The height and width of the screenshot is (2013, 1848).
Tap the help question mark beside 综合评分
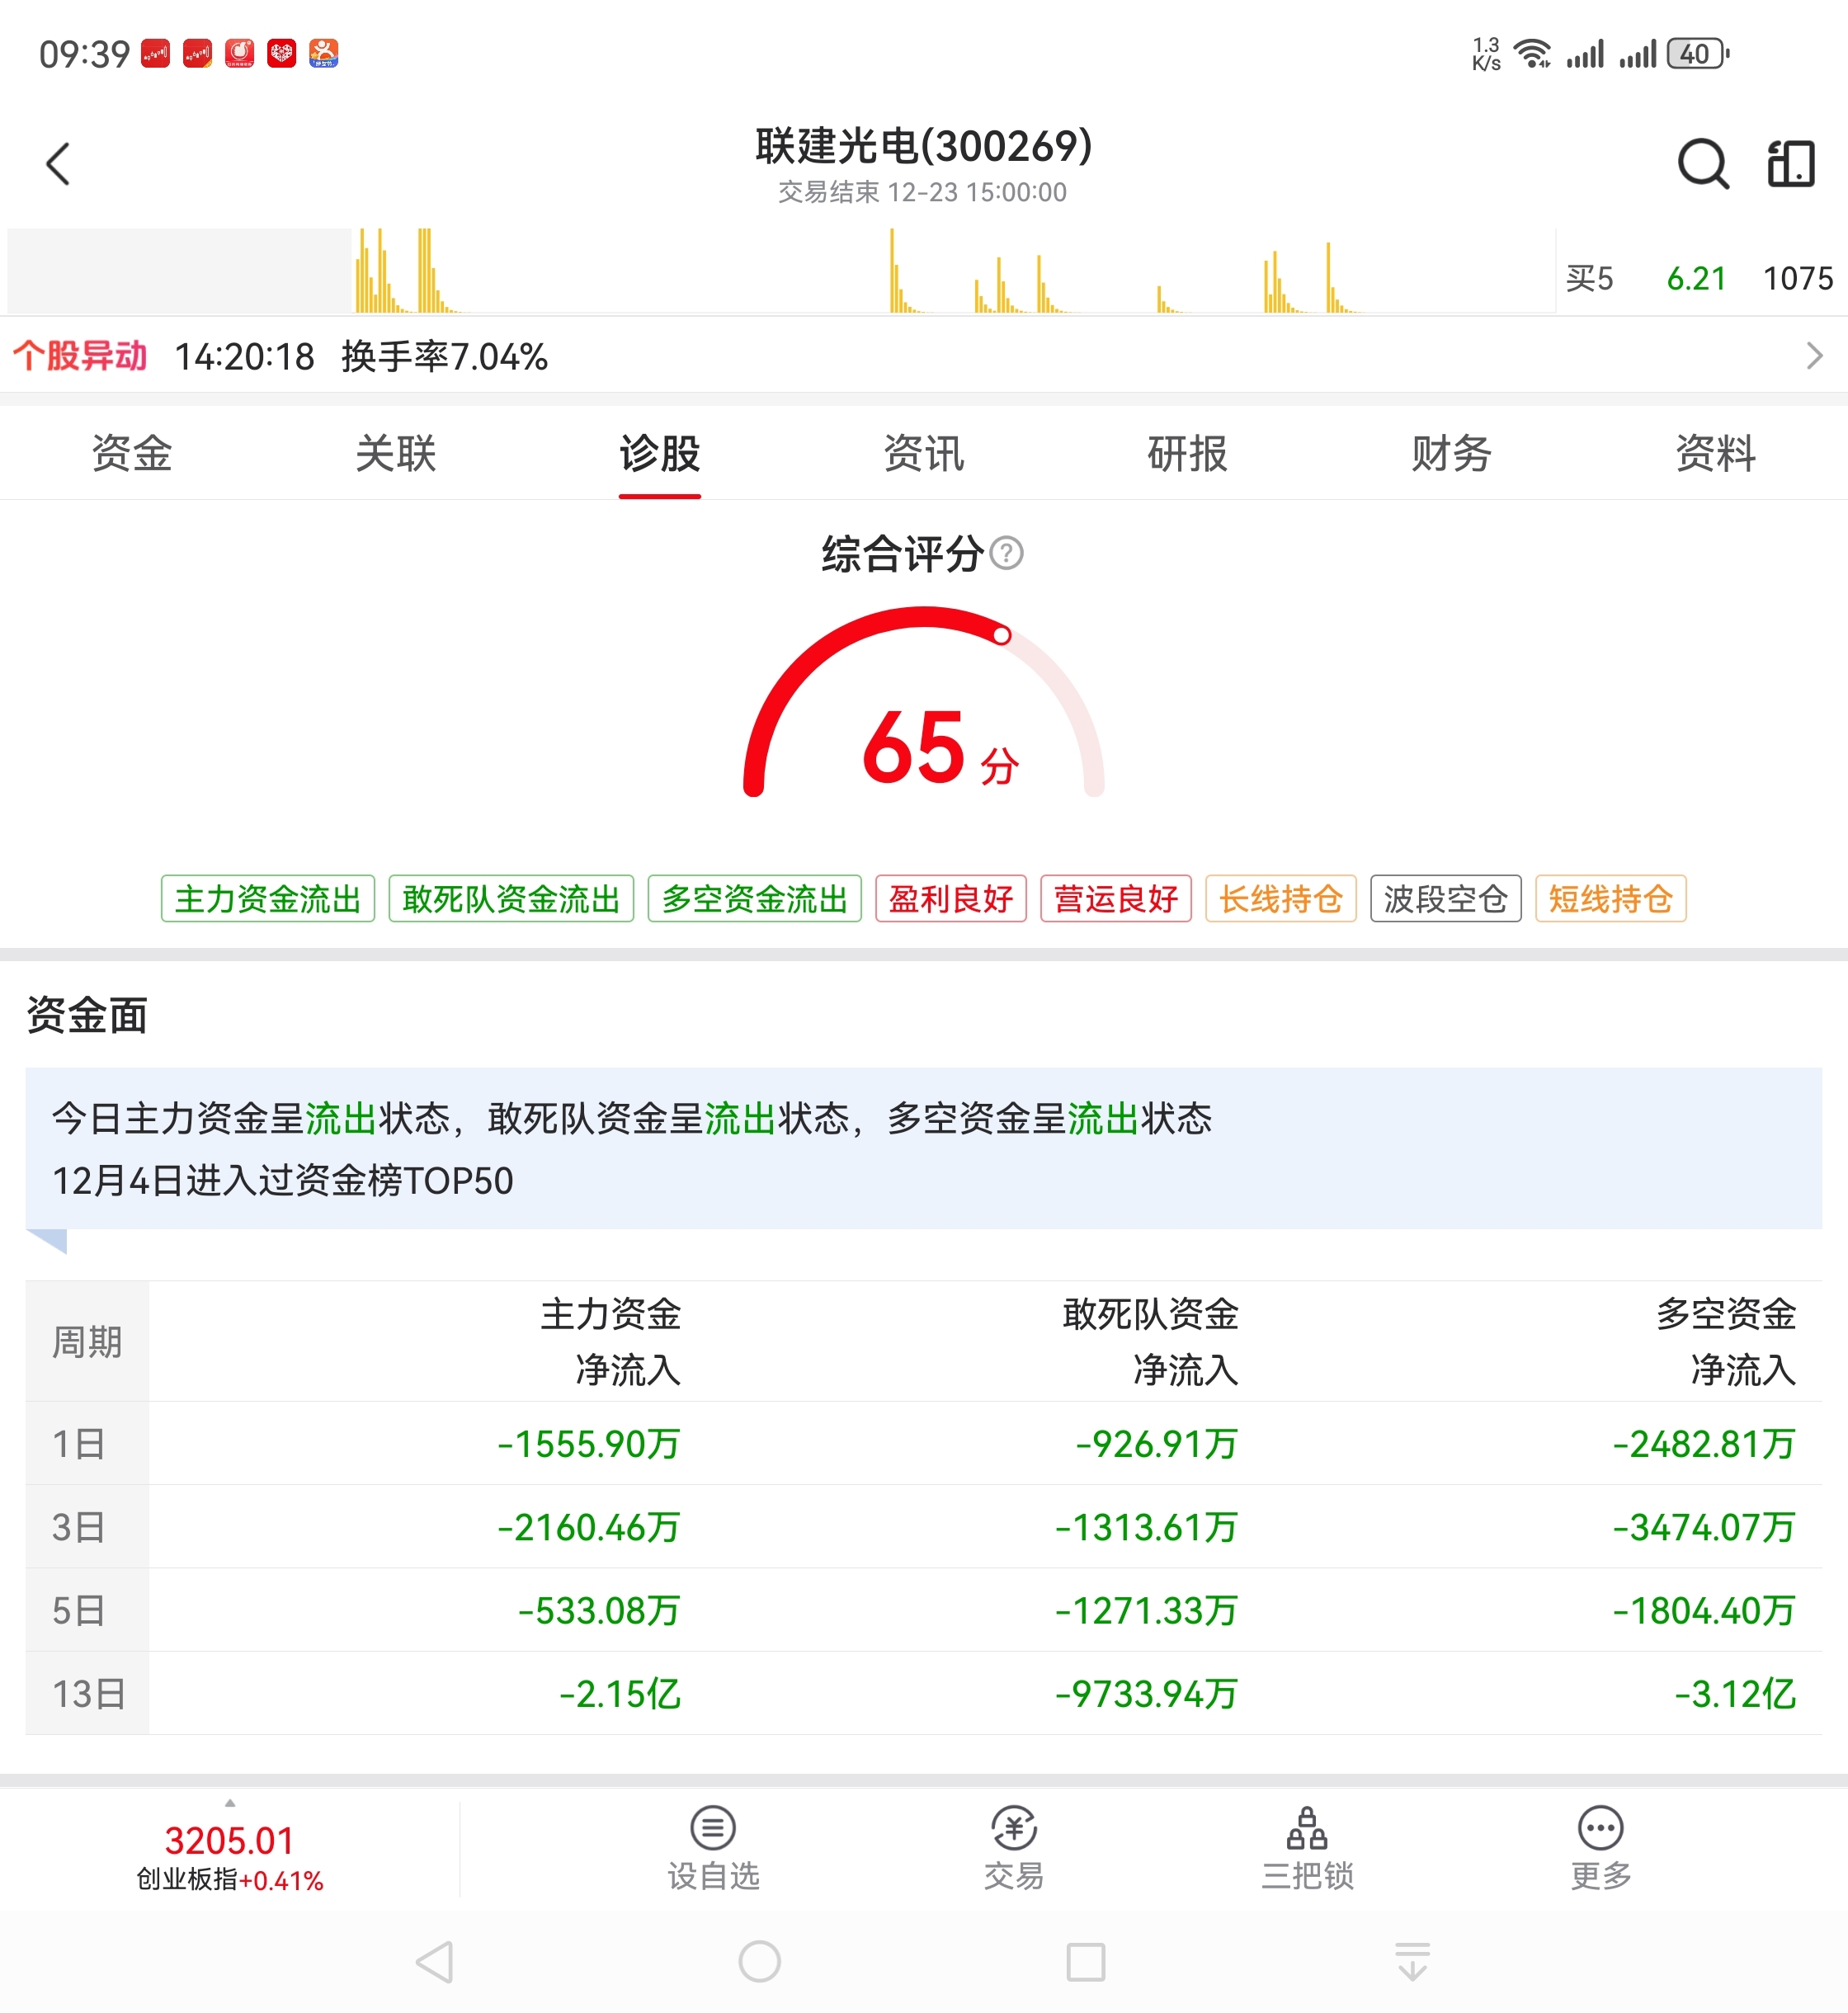(1006, 553)
